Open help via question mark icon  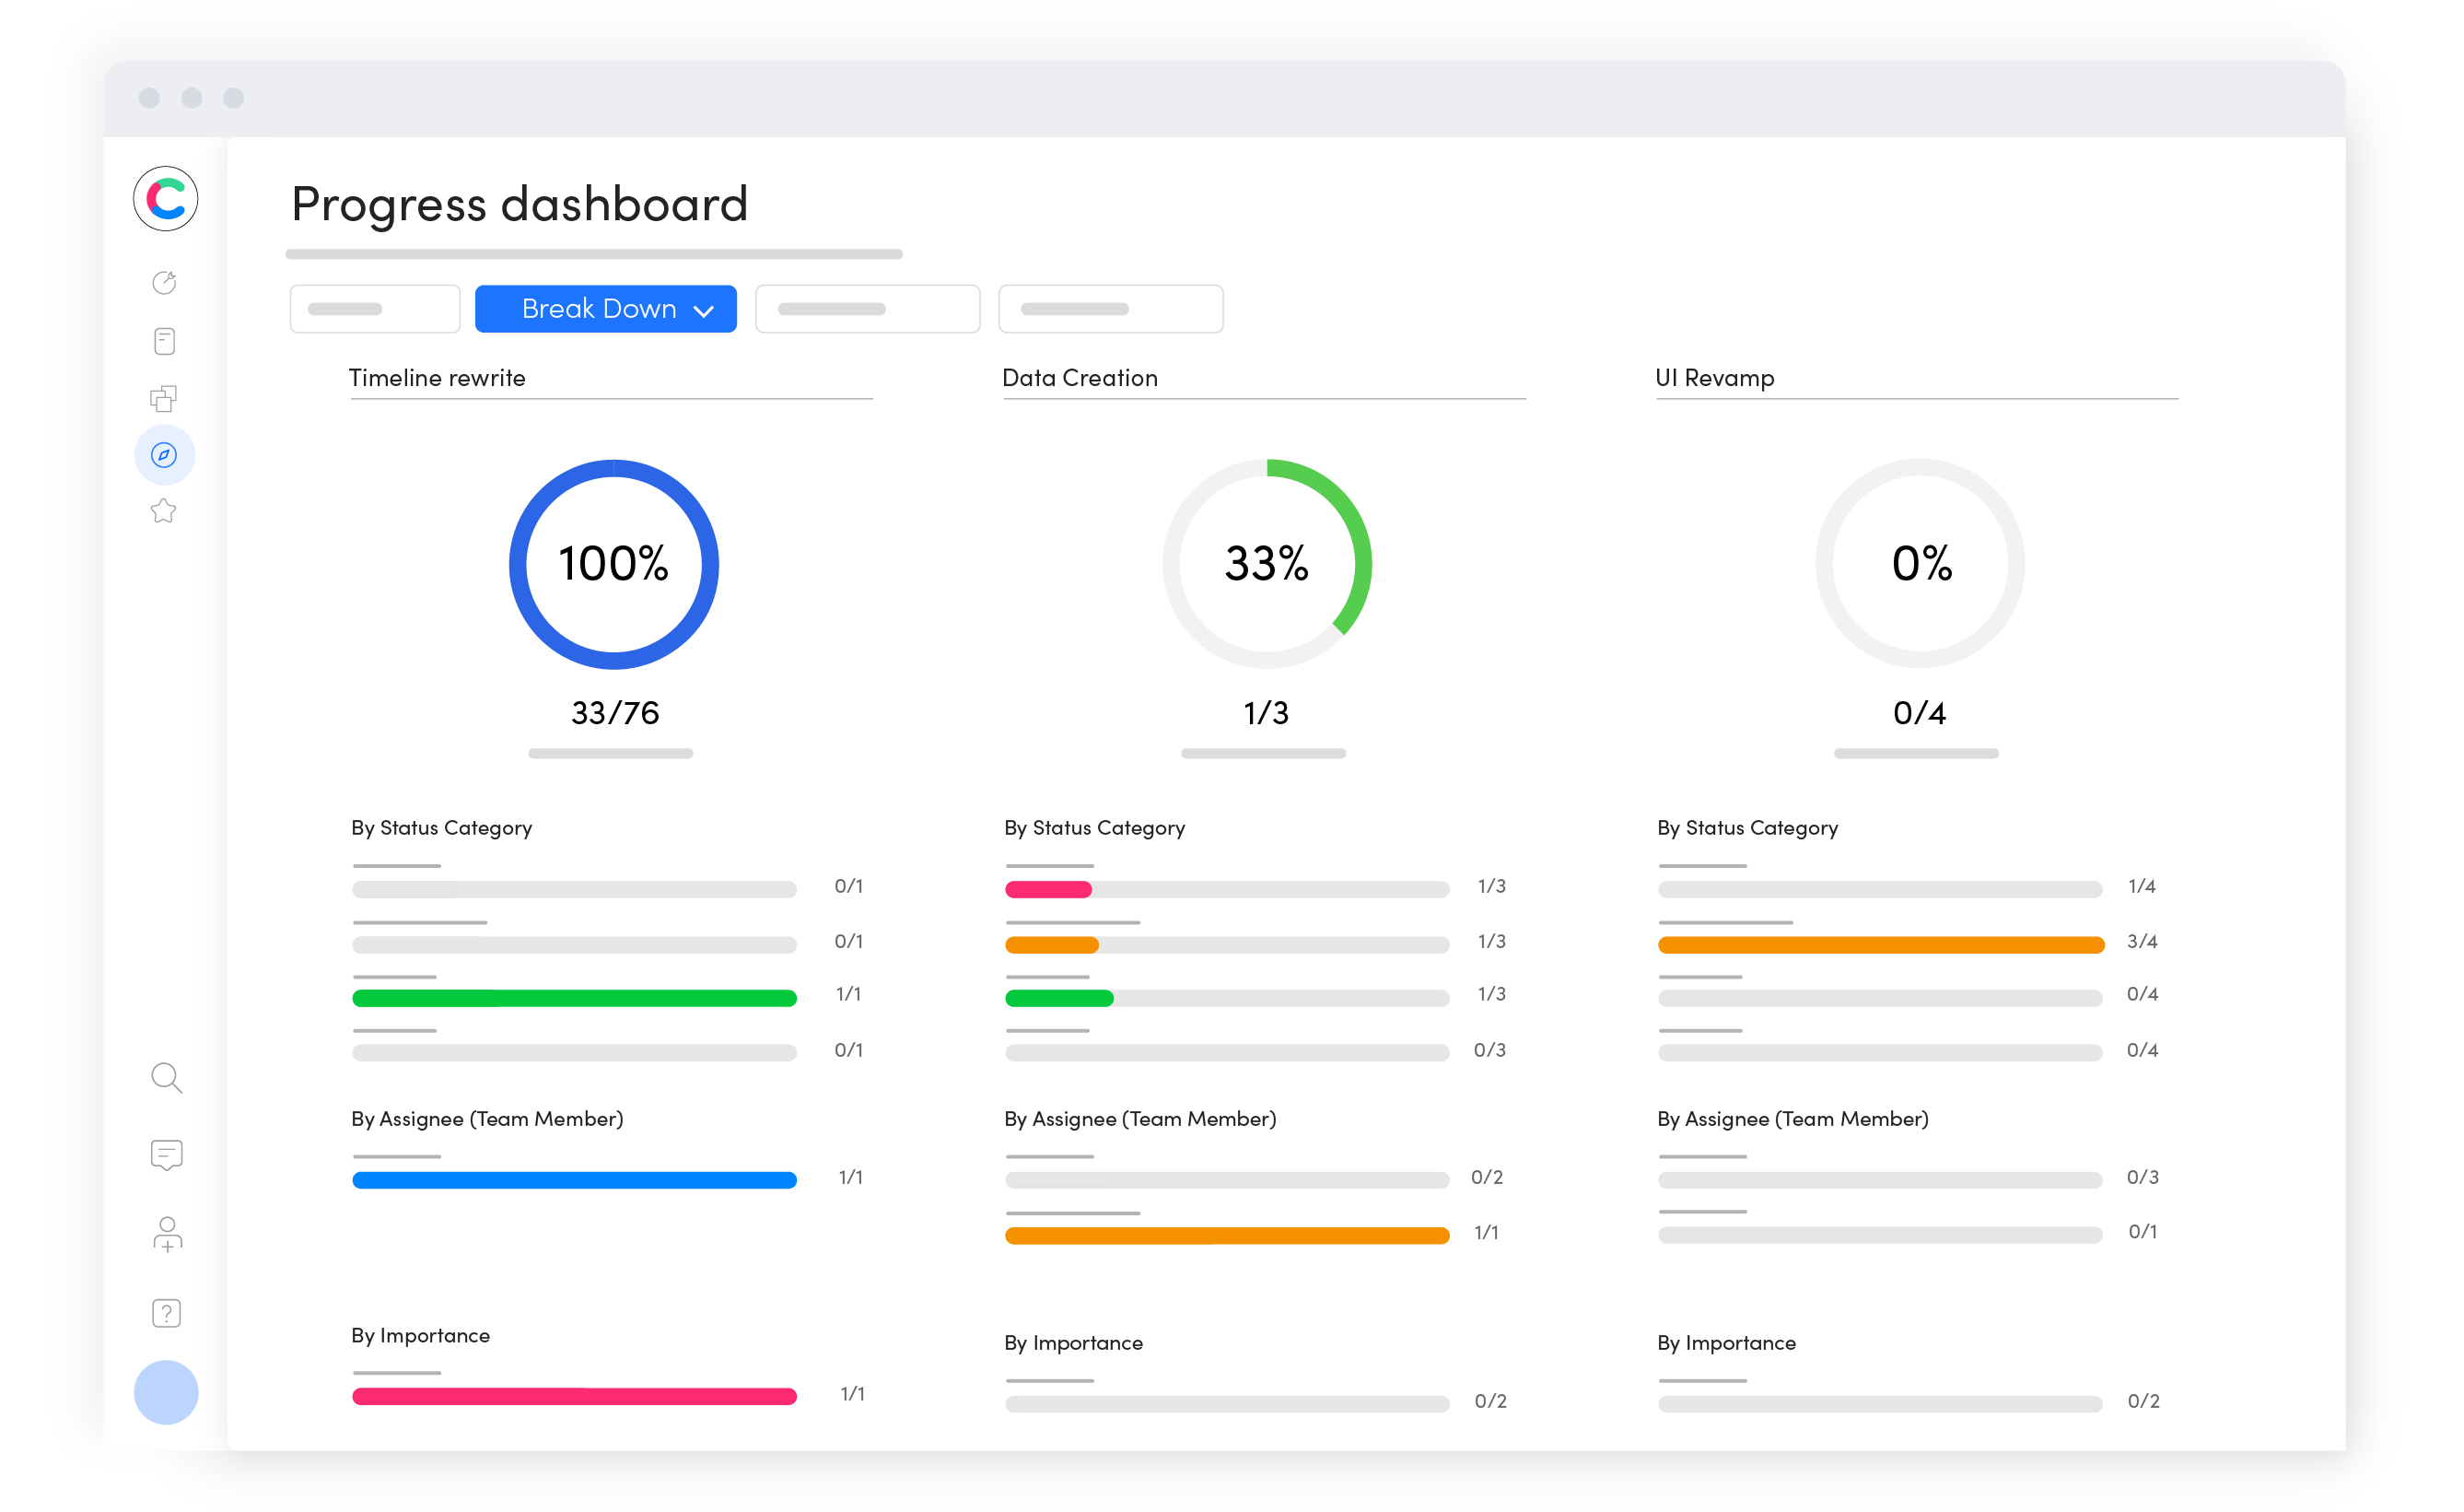click(x=166, y=1313)
